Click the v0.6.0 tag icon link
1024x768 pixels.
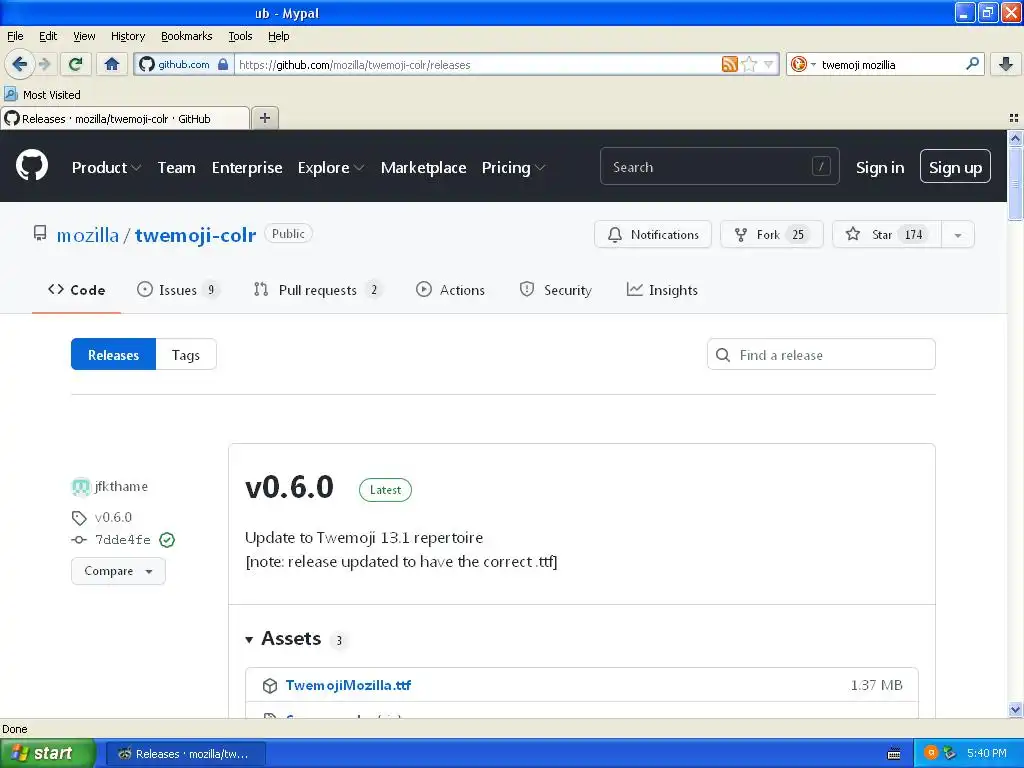click(x=79, y=518)
